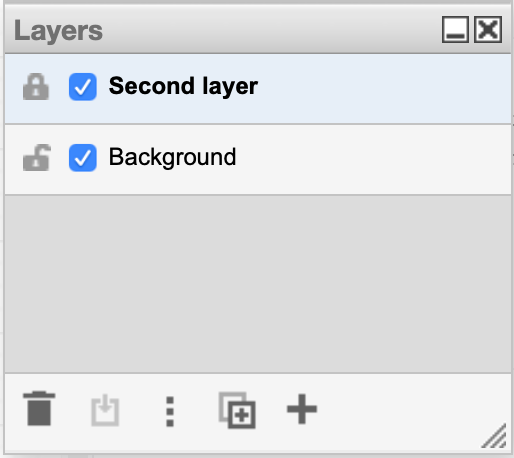Click the Layers panel title text
Viewport: 514px width, 458px height.
click(58, 31)
